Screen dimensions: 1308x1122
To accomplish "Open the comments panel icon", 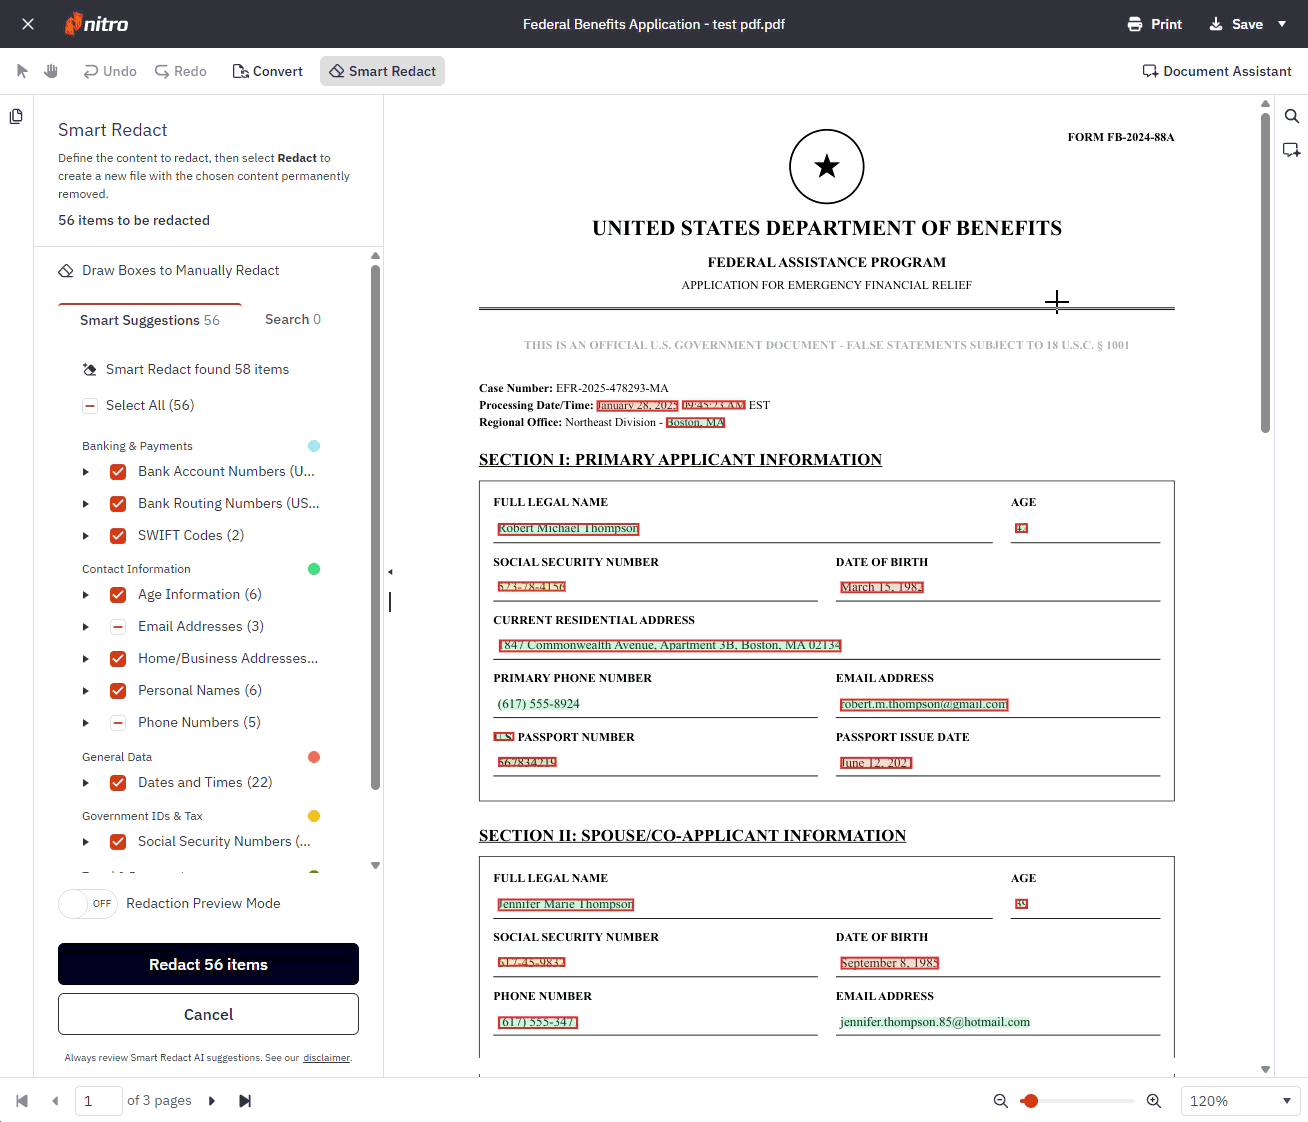I will 1292,150.
